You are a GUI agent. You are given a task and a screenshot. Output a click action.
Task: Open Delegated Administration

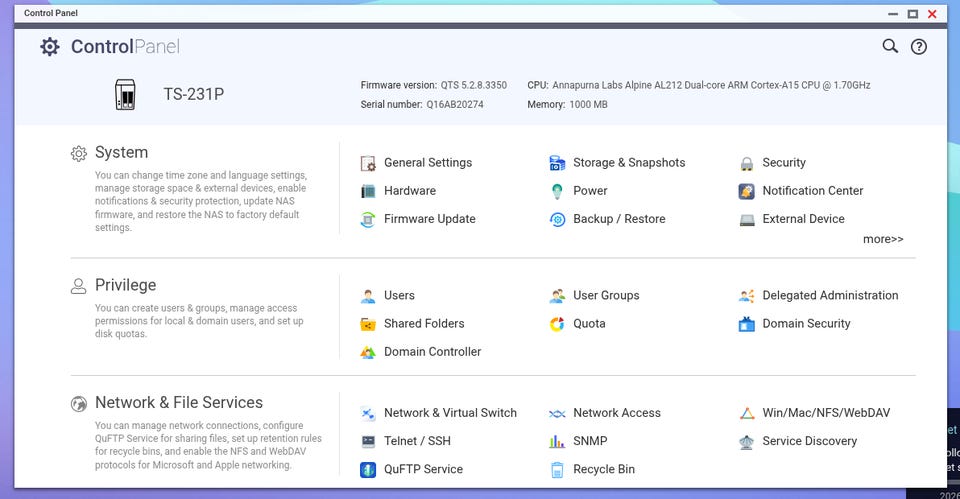coord(830,296)
